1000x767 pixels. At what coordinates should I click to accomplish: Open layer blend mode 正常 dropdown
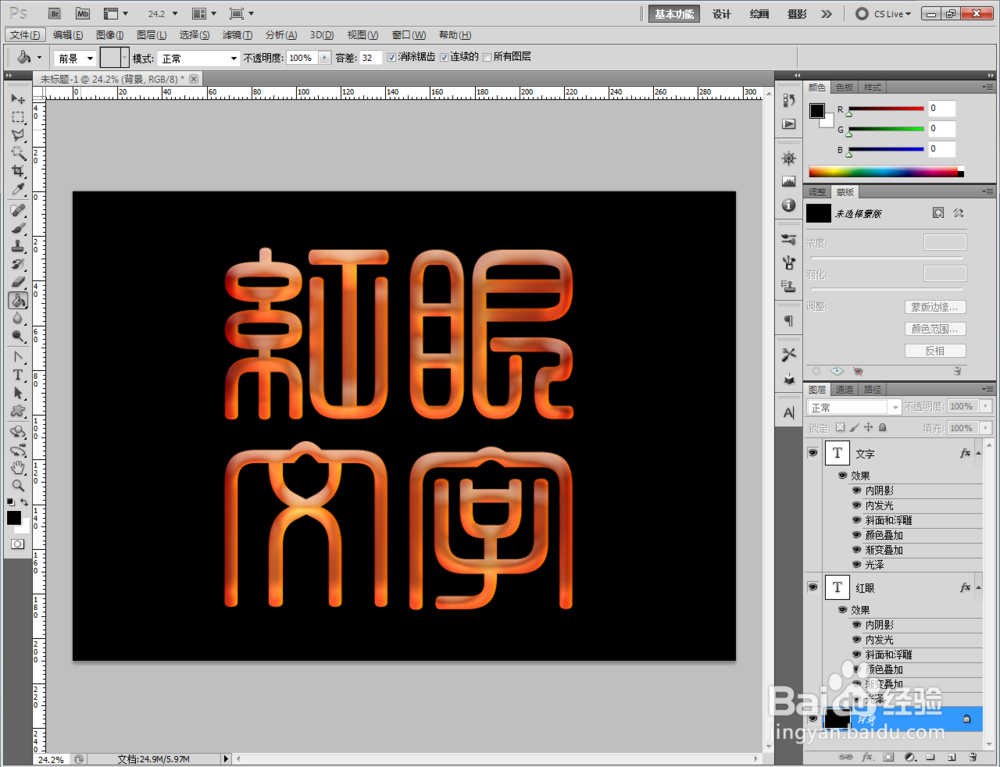(x=854, y=407)
